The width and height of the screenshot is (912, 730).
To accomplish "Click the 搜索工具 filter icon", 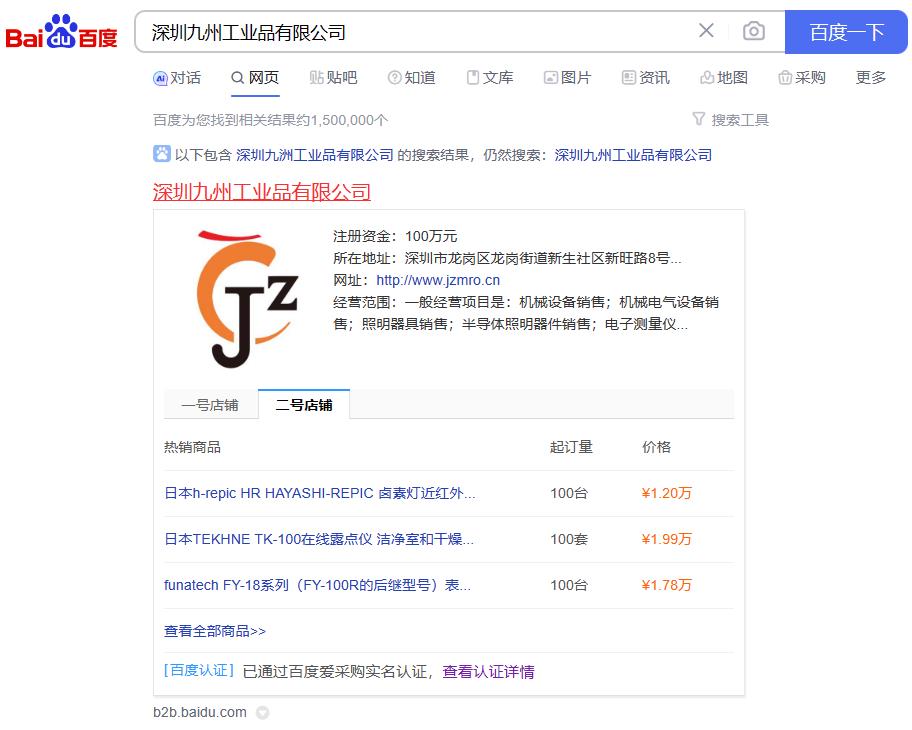I will (699, 119).
